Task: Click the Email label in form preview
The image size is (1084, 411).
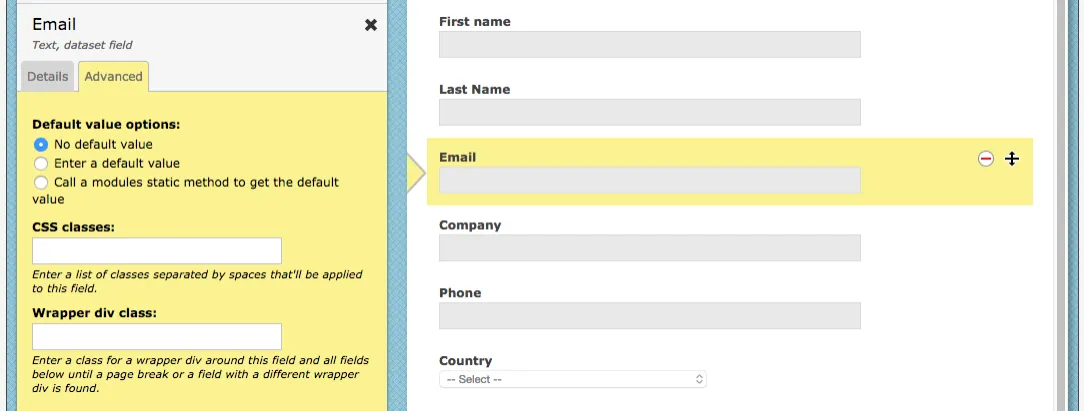Action: pos(458,157)
